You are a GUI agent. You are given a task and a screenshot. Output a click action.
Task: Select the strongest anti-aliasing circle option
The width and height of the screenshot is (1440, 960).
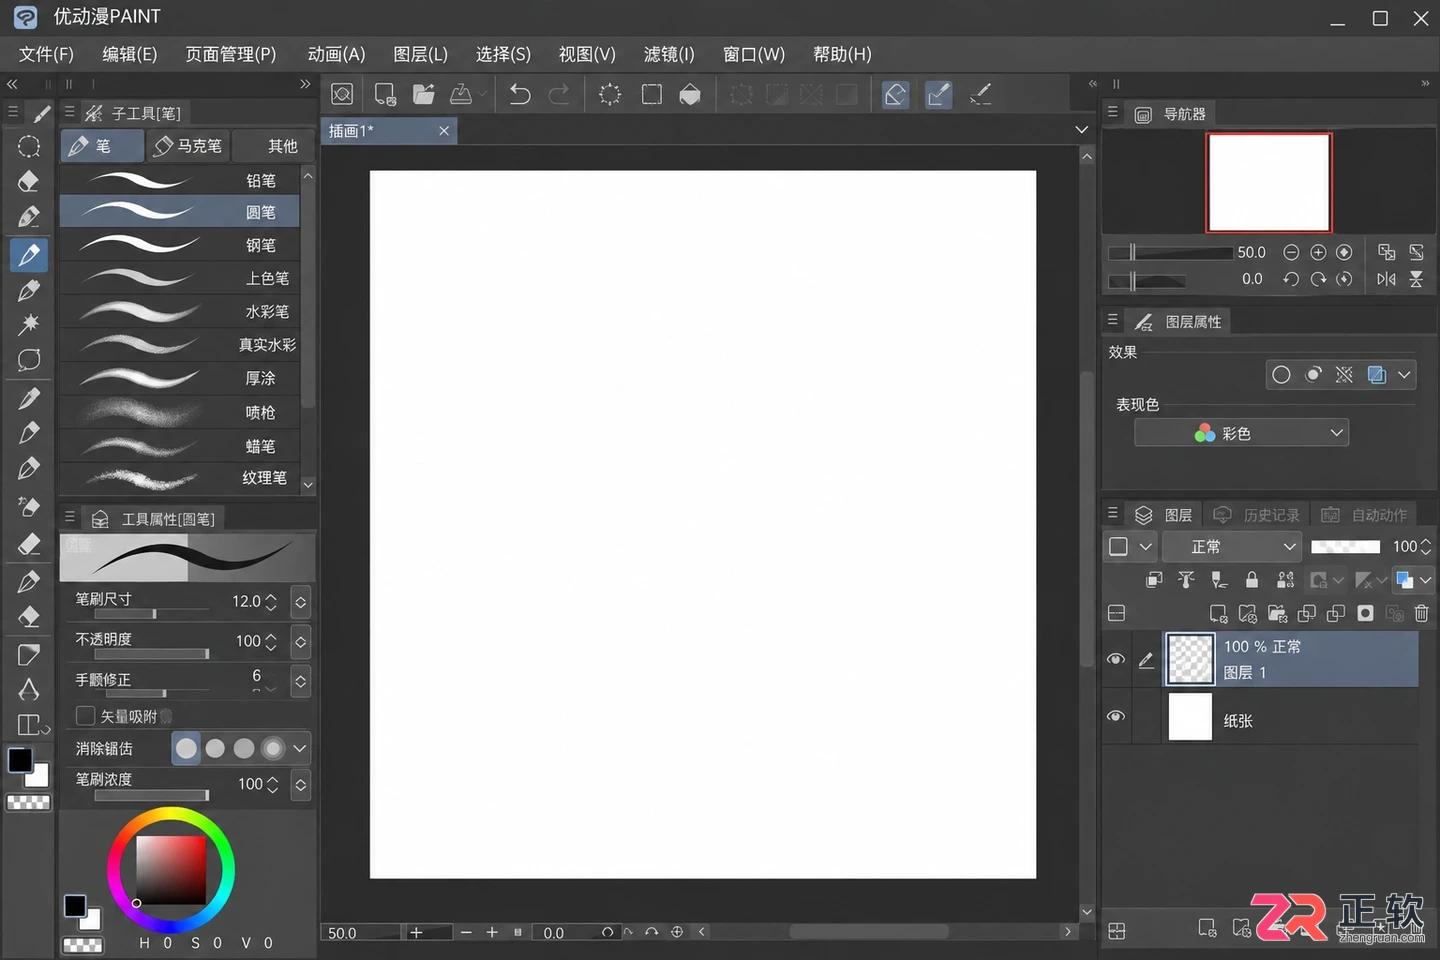(273, 748)
